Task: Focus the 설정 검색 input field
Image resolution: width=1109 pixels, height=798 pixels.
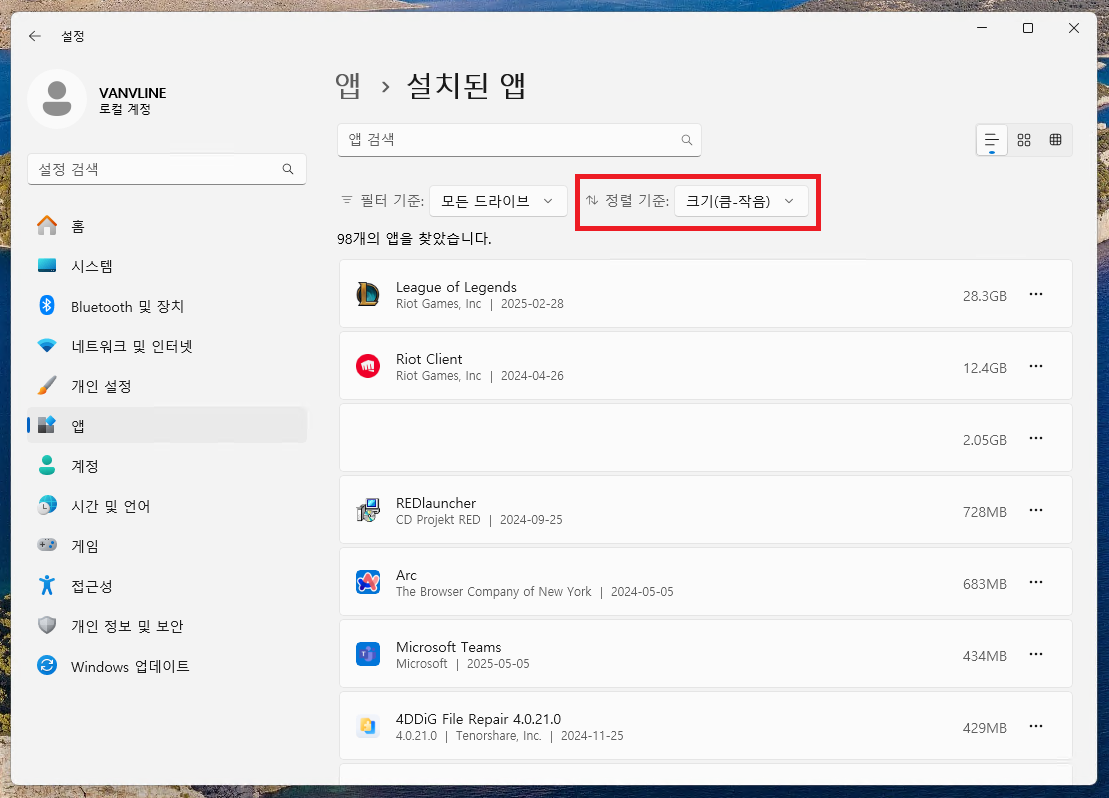Action: pos(167,169)
